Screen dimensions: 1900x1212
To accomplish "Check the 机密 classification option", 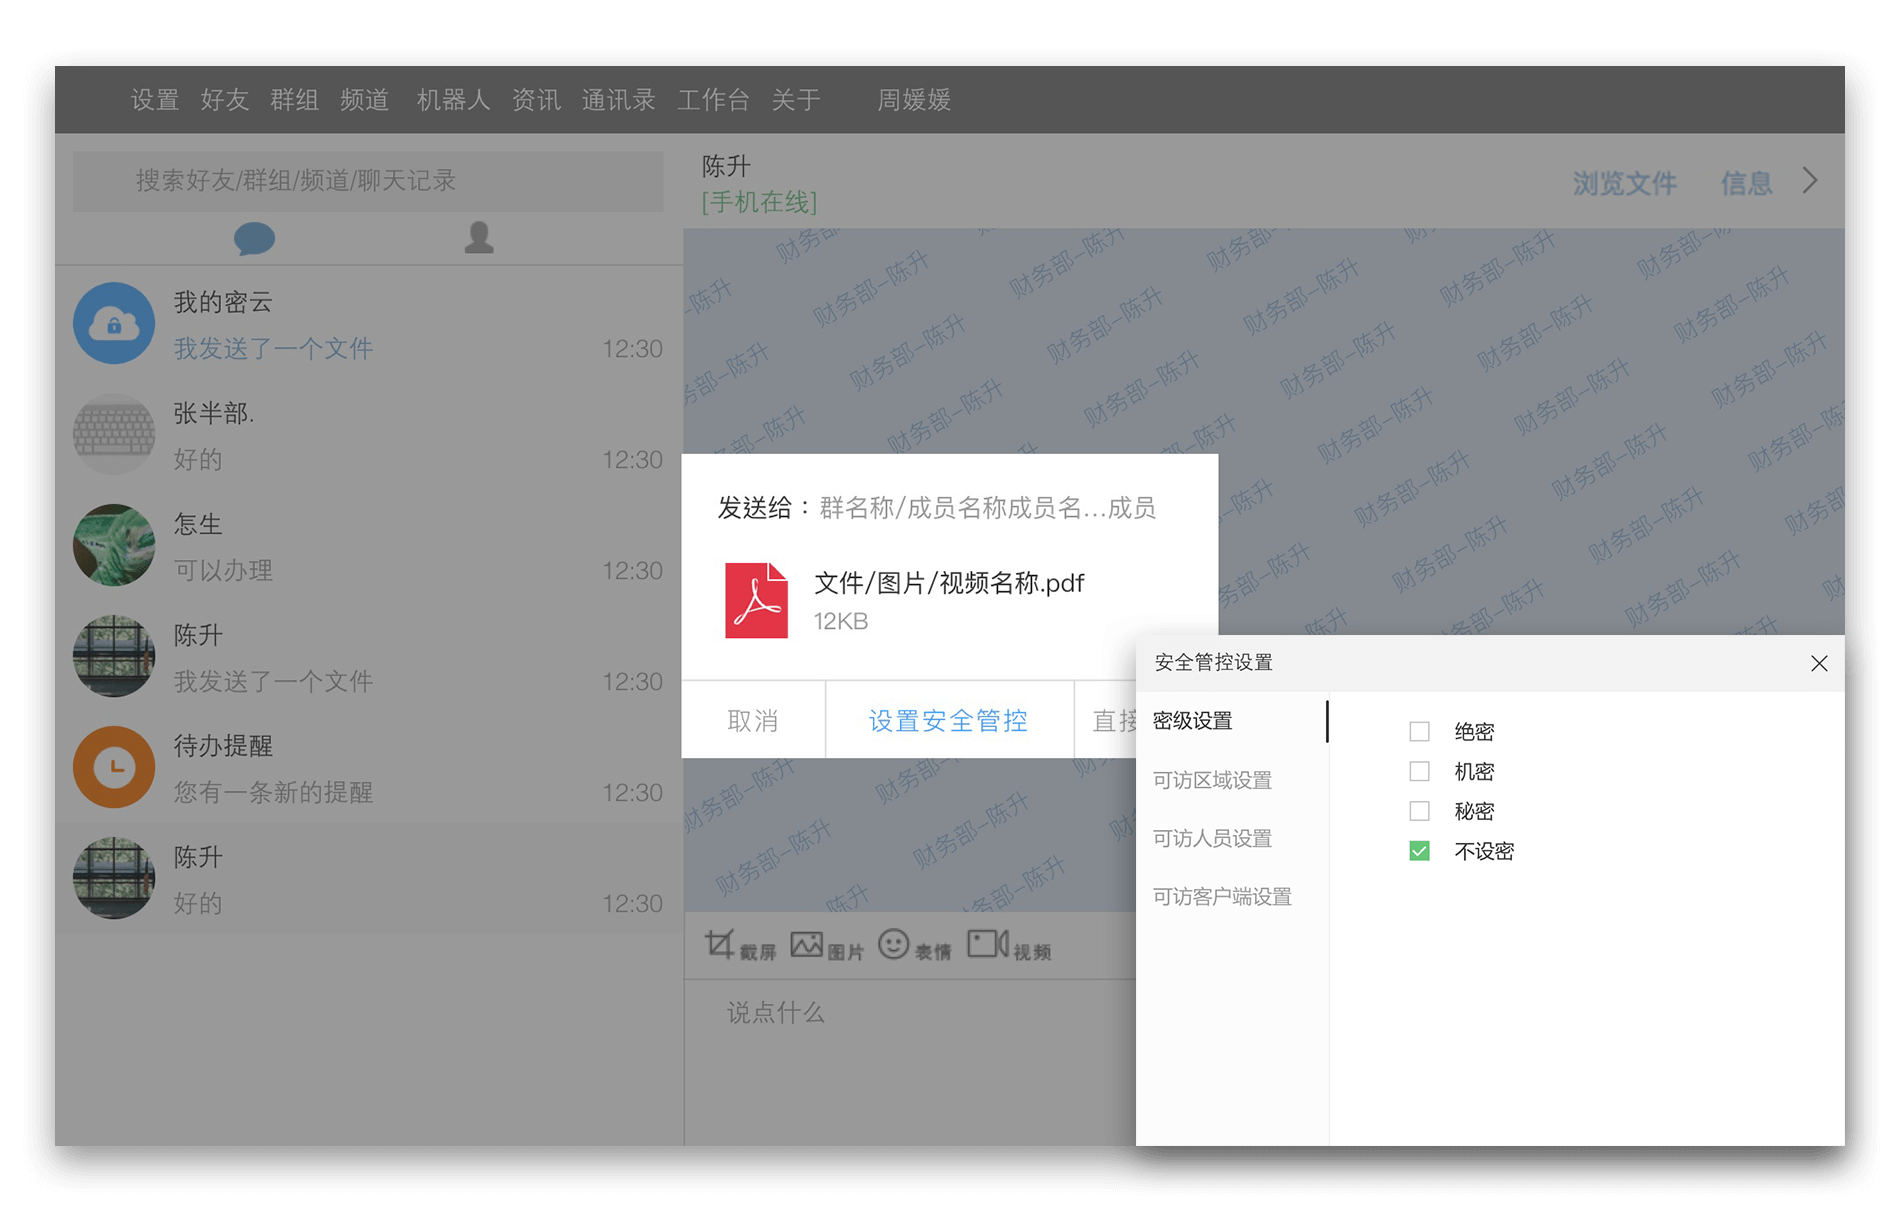I will [x=1419, y=771].
